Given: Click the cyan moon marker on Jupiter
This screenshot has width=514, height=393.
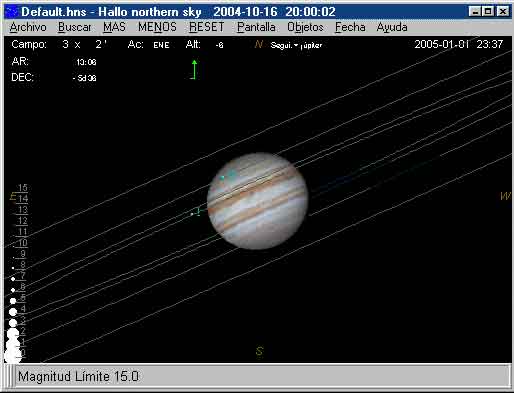Looking at the screenshot, I should [228, 175].
